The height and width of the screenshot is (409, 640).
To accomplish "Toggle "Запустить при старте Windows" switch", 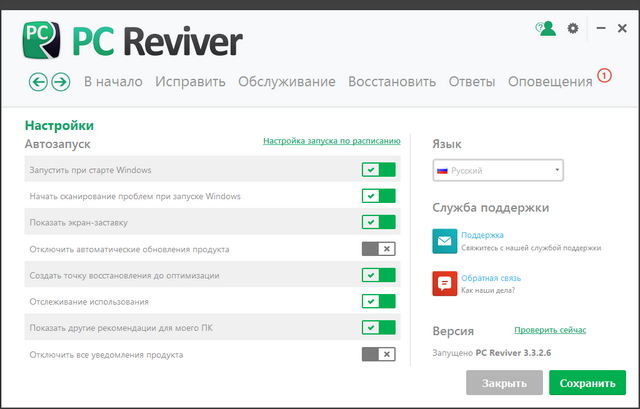I will pos(379,170).
